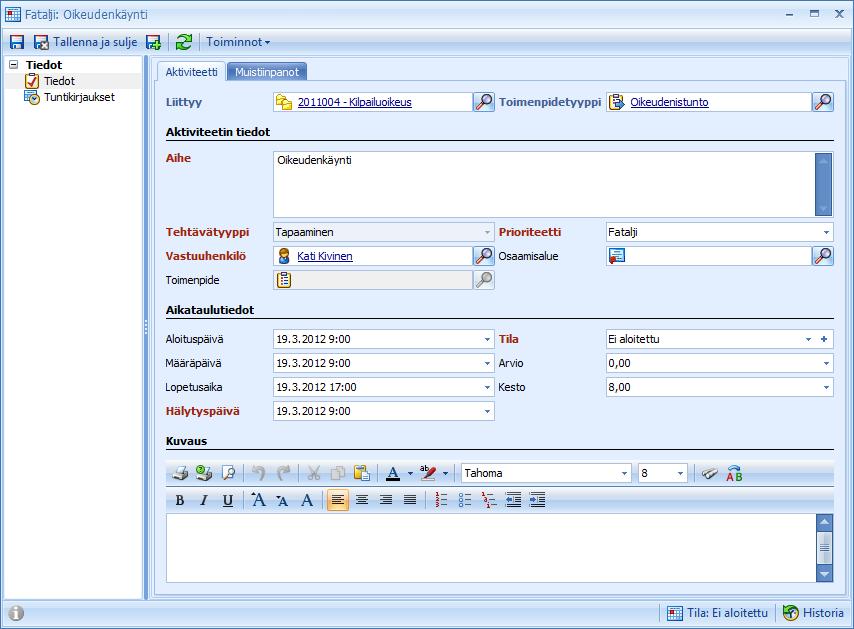Click the search icon beside Toimenpide
854x629 pixels.
click(484, 280)
